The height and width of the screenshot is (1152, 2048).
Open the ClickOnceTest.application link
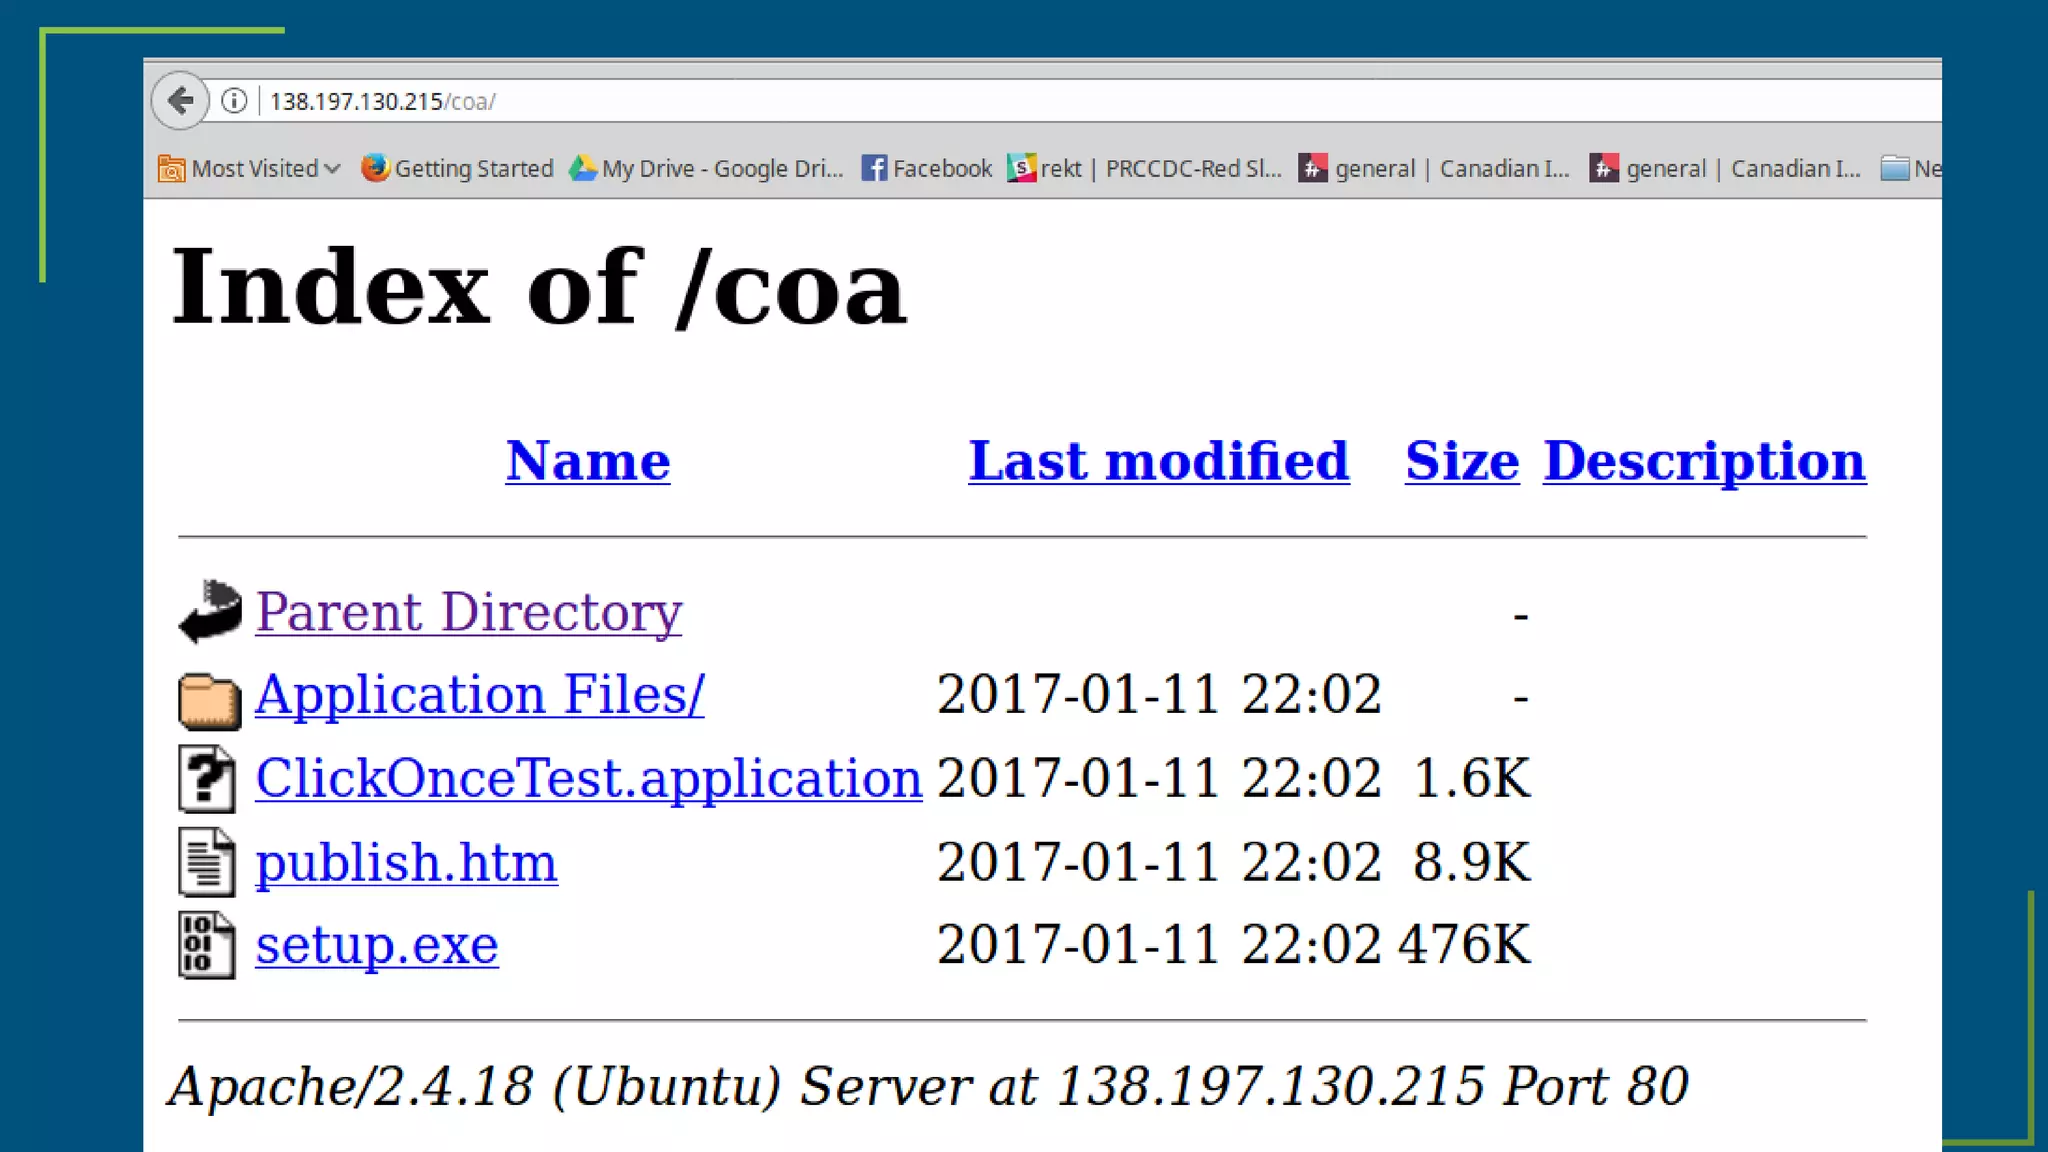click(x=588, y=779)
